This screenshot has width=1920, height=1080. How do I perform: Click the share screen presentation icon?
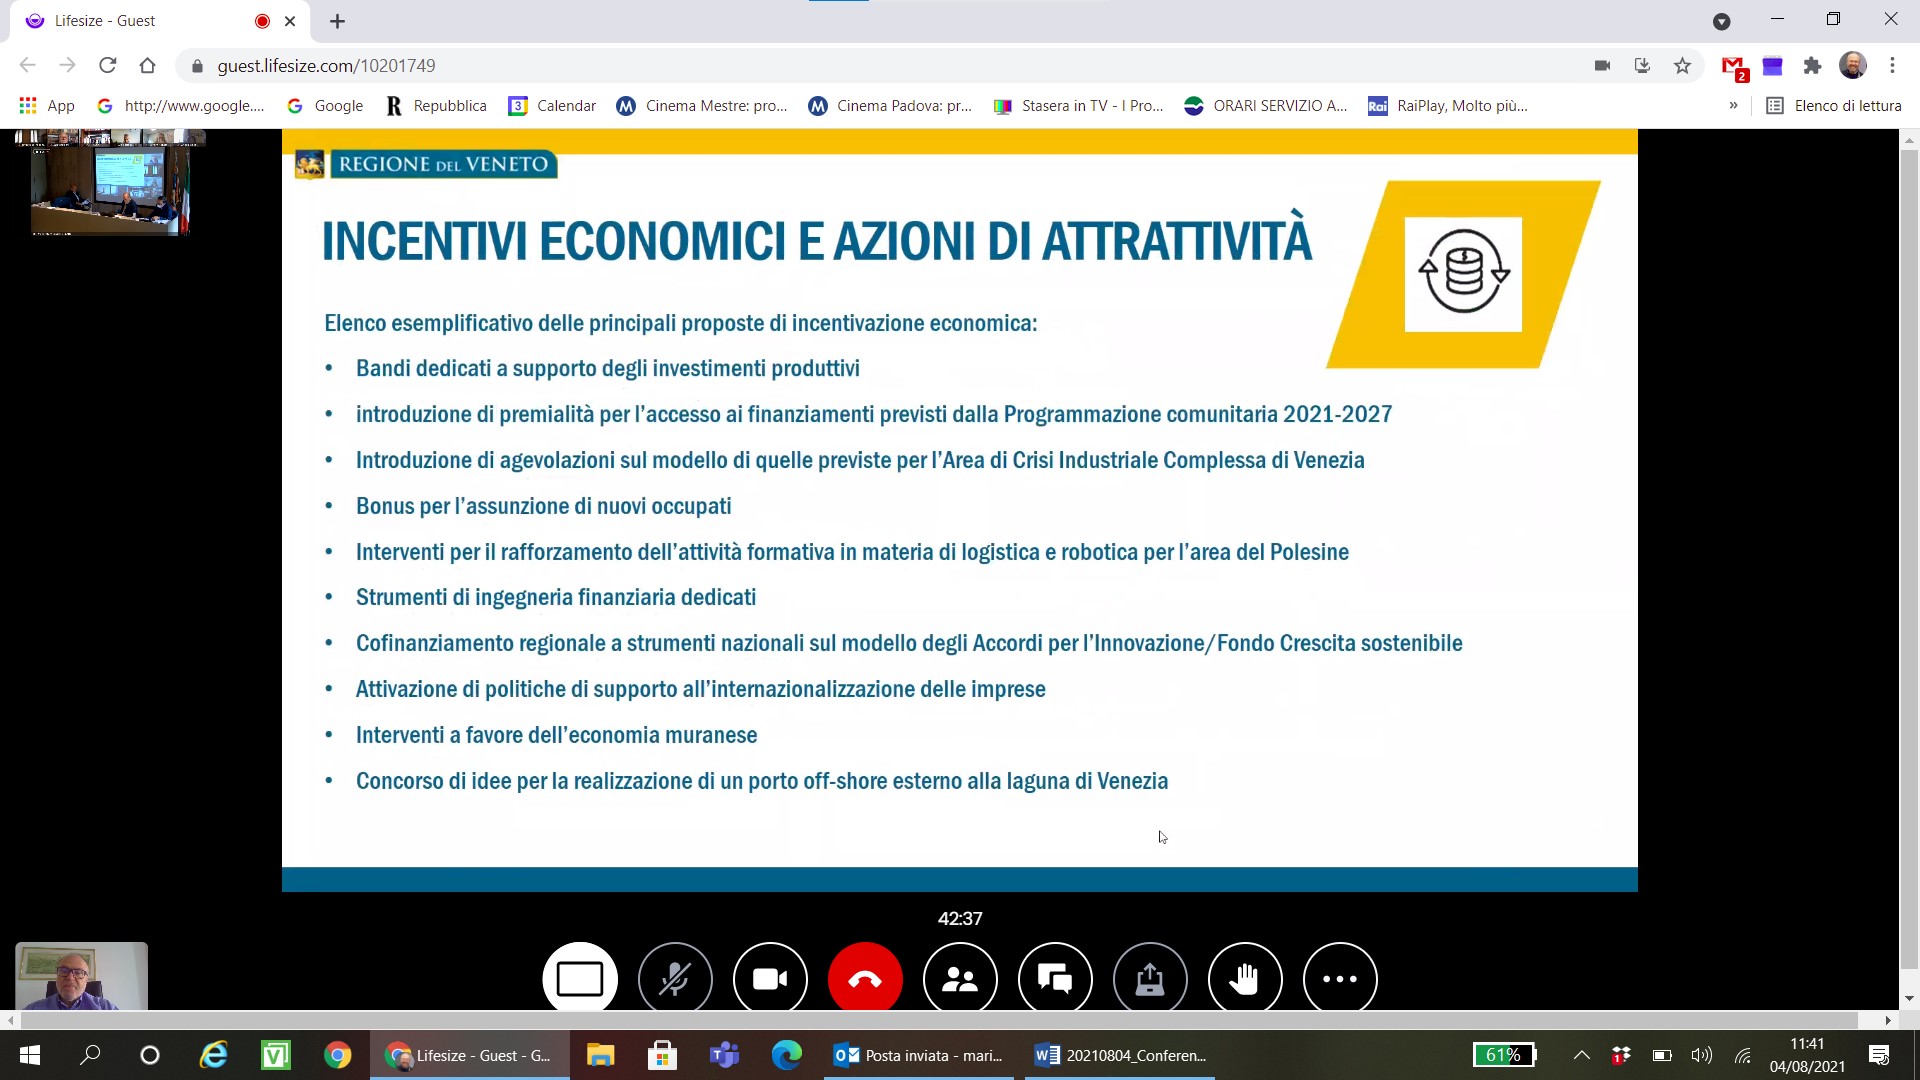coord(1150,979)
